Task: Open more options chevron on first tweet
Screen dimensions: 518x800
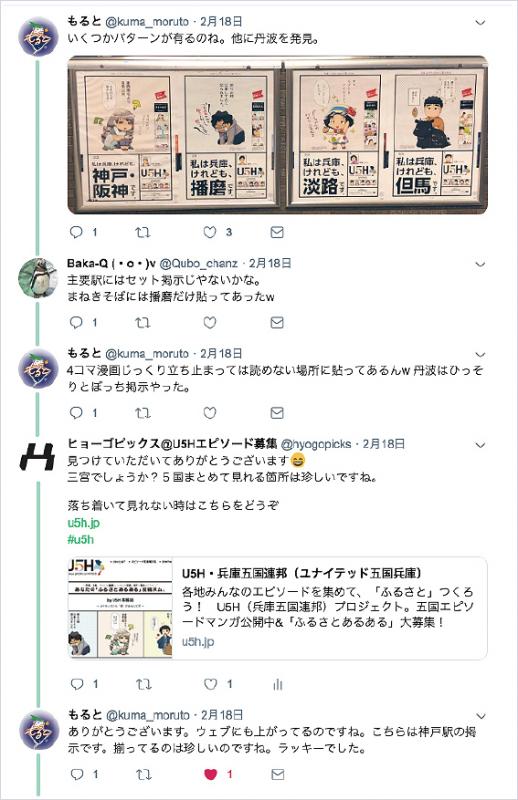Action: pyautogui.click(x=480, y=22)
